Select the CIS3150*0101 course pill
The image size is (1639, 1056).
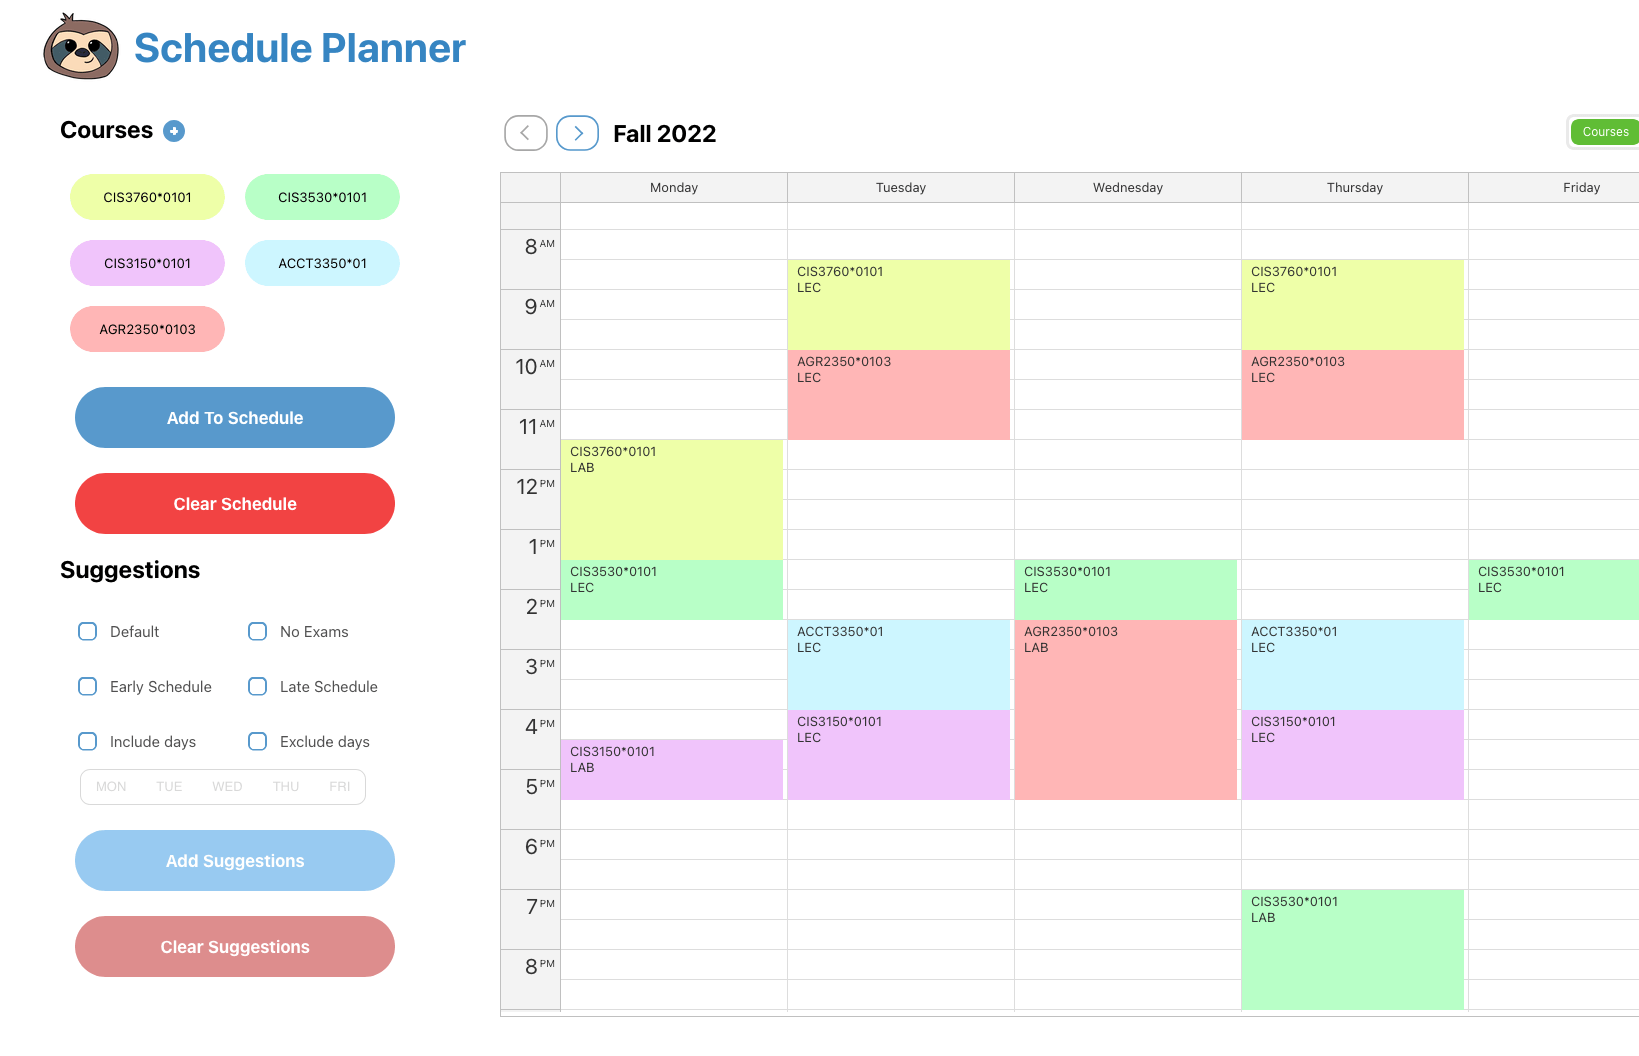(x=147, y=263)
